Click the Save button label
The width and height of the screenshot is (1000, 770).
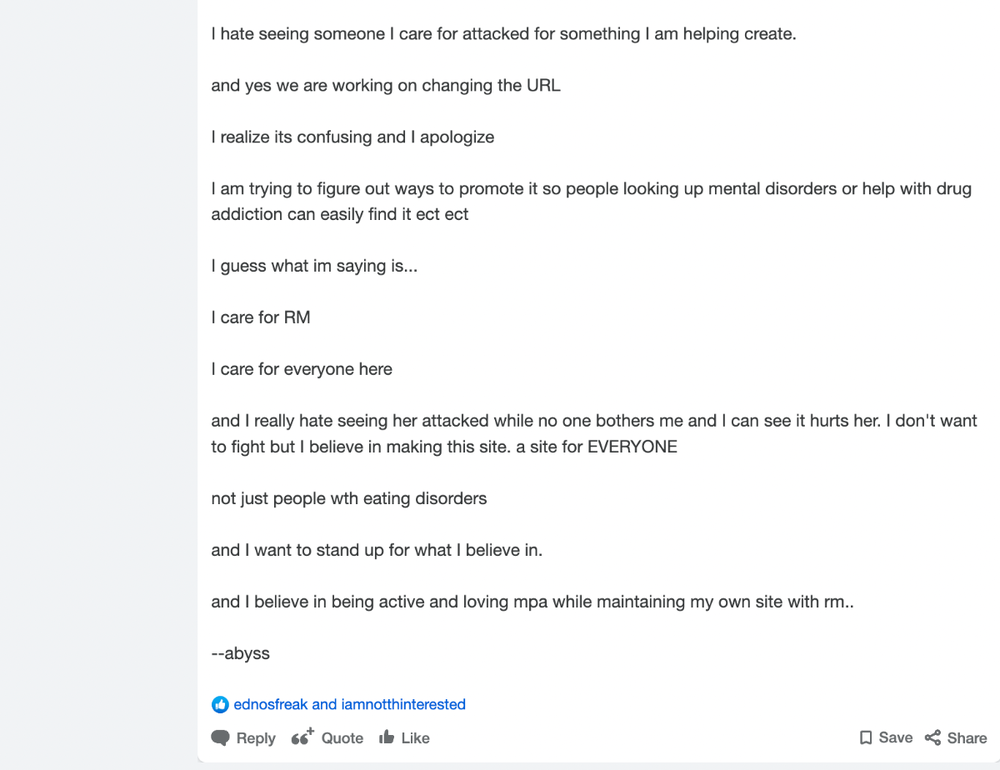[895, 738]
